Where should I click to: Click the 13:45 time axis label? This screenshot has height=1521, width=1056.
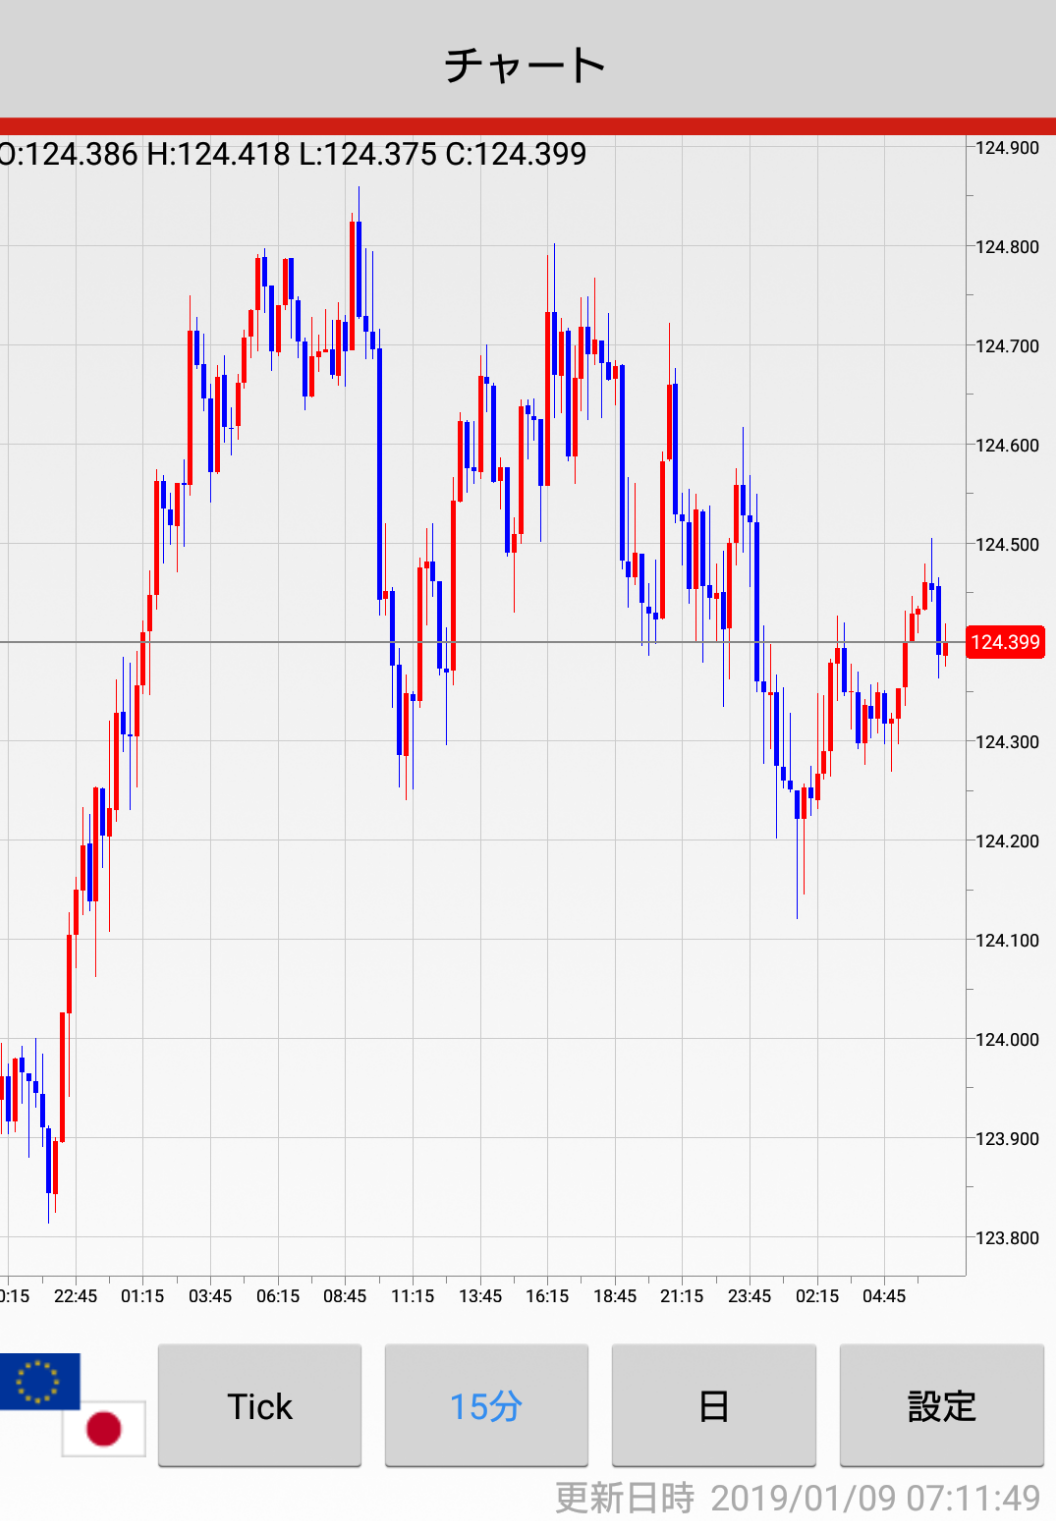(x=480, y=1296)
